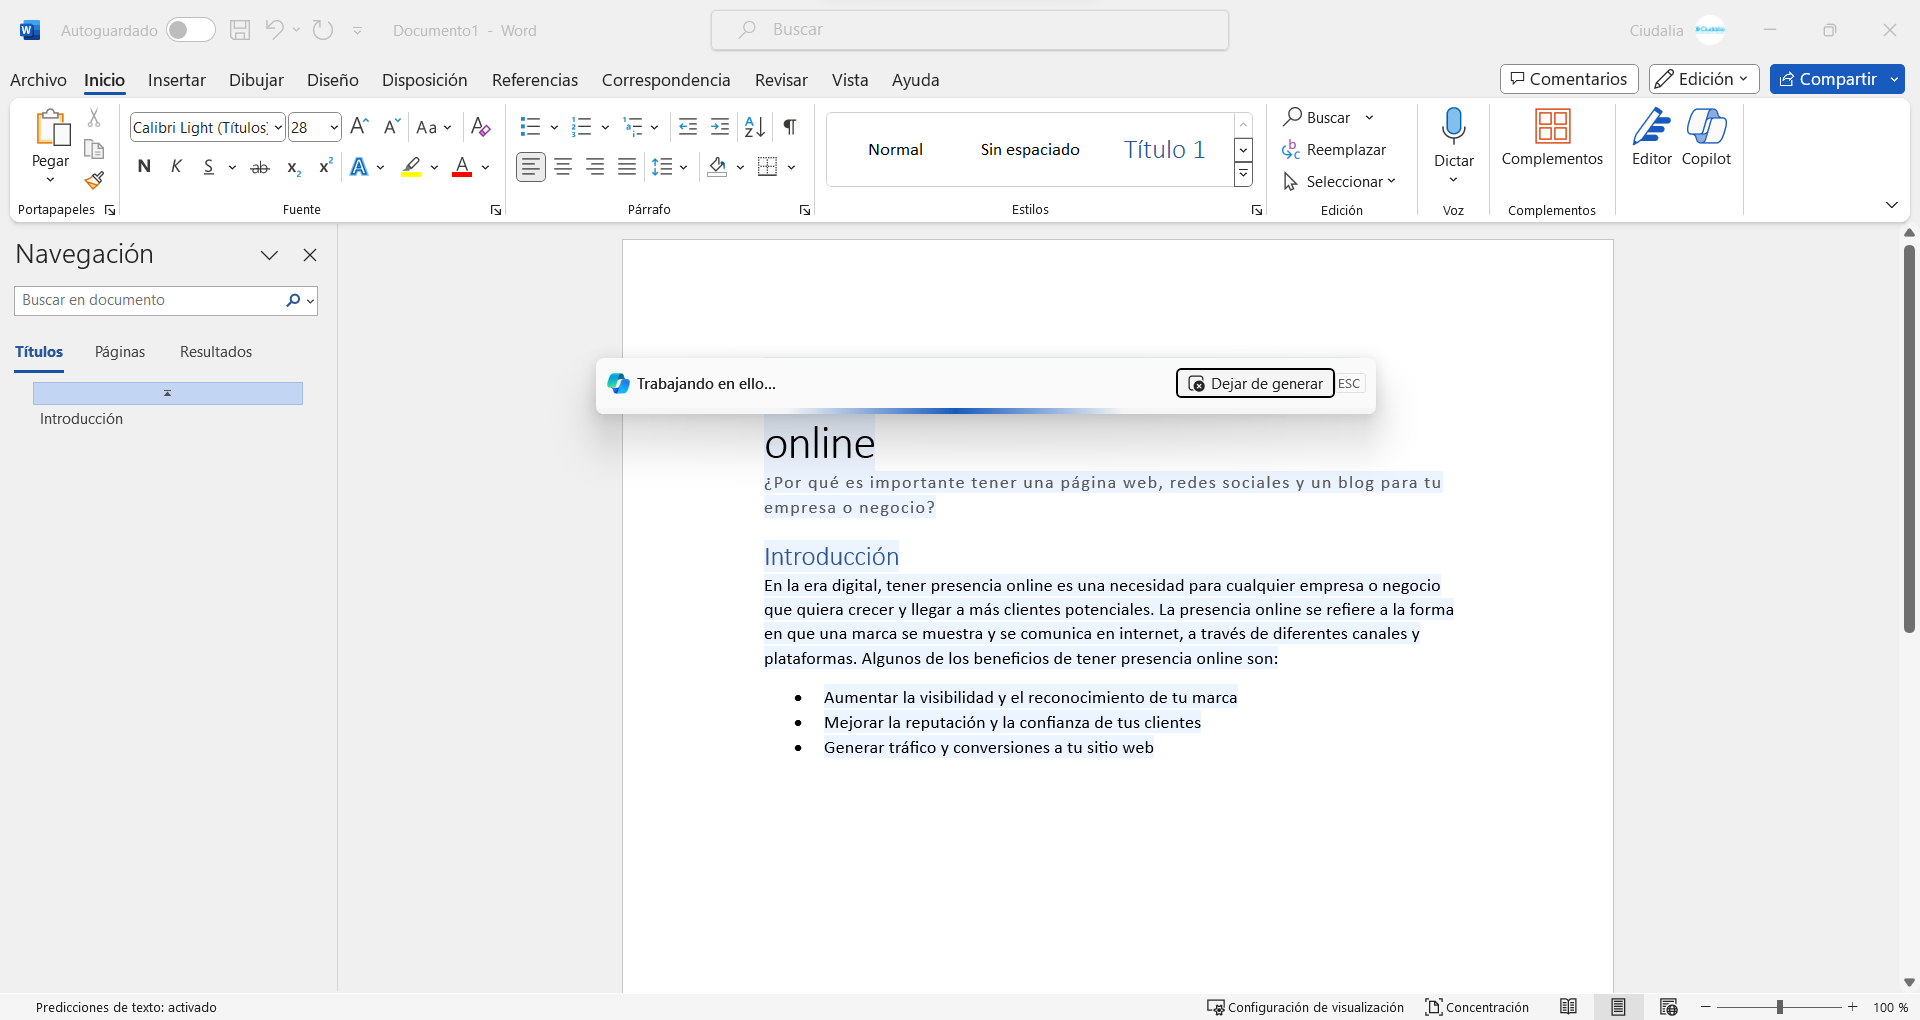1920x1020 pixels.
Task: Open the Copilot pane
Action: point(1707,140)
